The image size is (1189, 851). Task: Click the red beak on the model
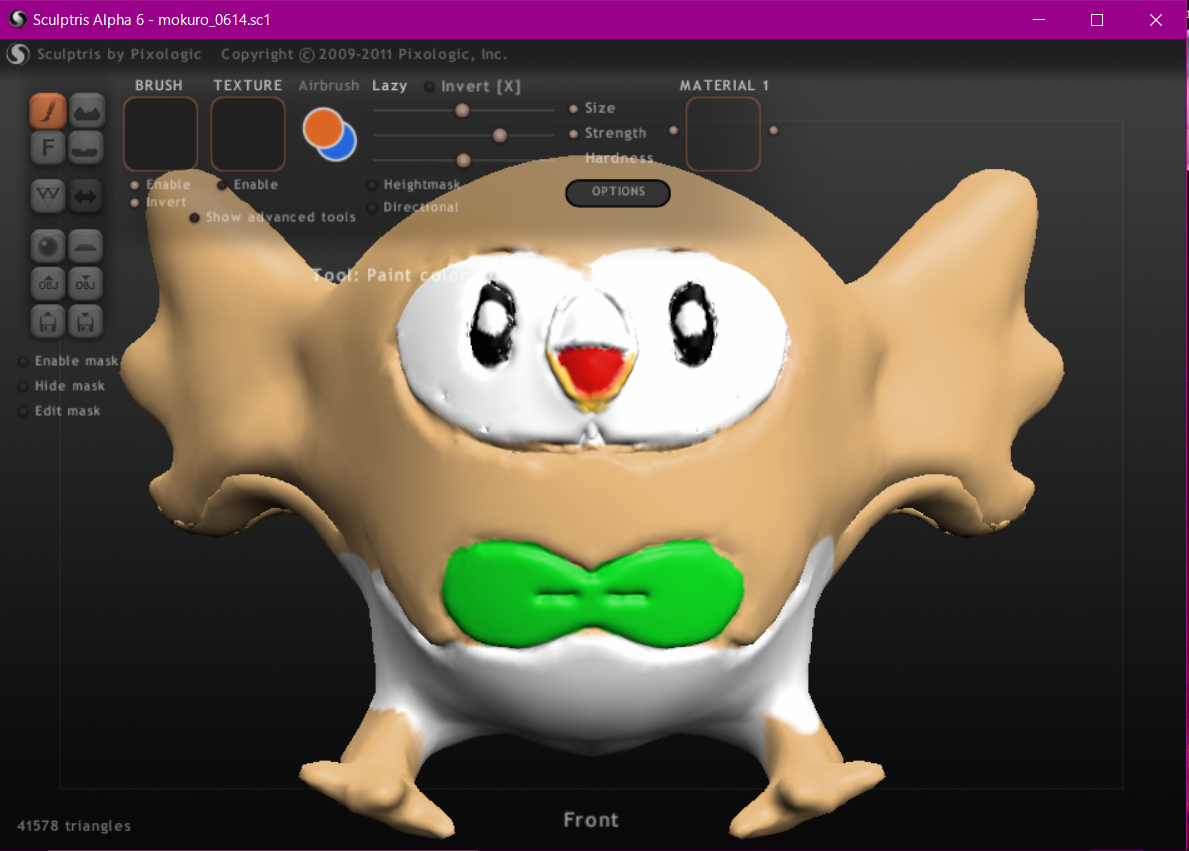tap(591, 370)
